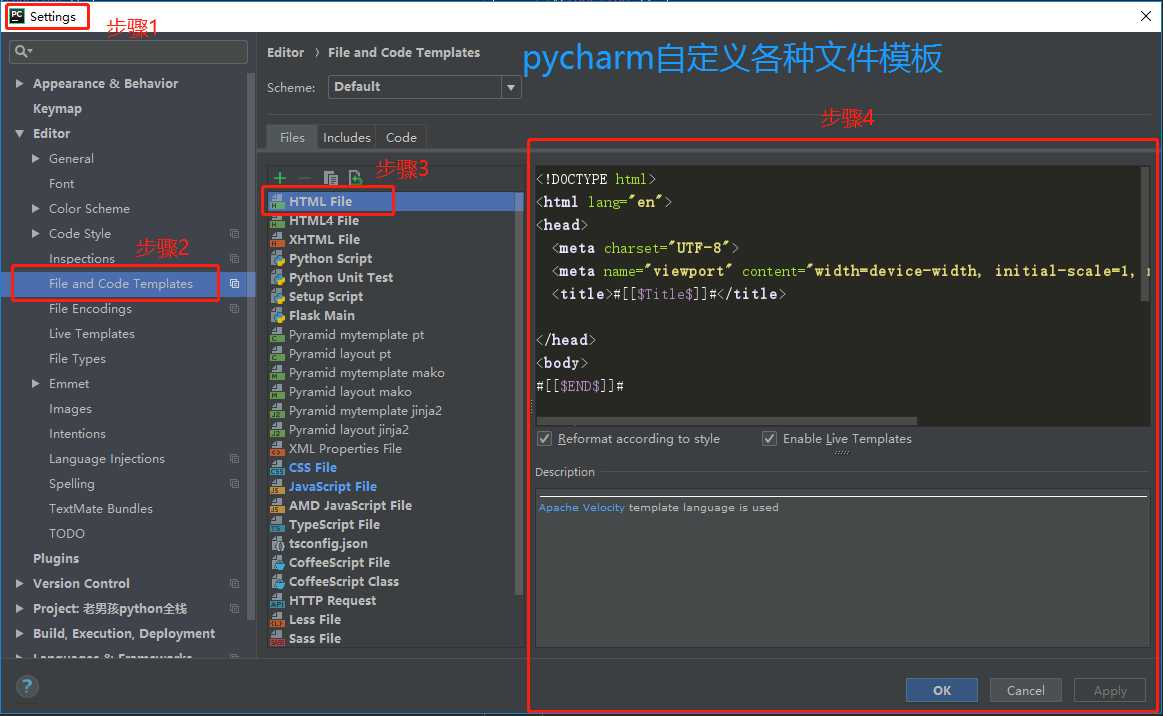Image resolution: width=1163 pixels, height=716 pixels.
Task: Click the Sass File icon
Action: (277, 639)
